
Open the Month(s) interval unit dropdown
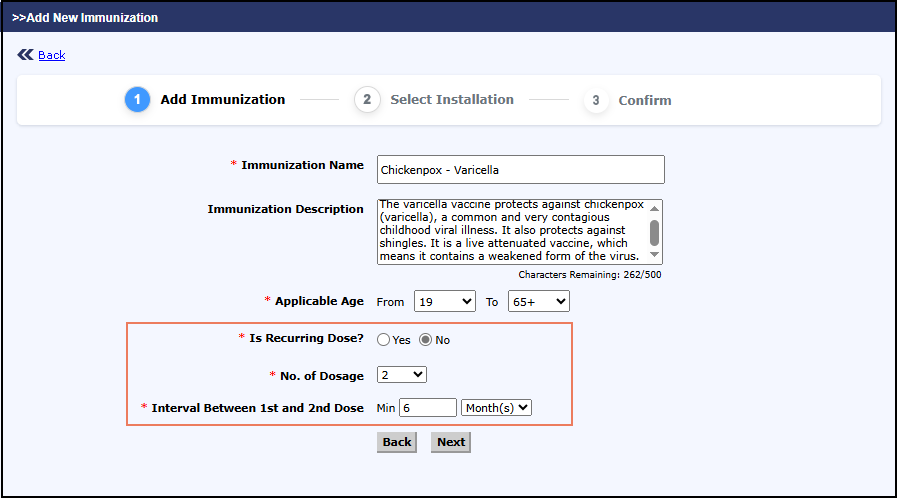tap(496, 407)
